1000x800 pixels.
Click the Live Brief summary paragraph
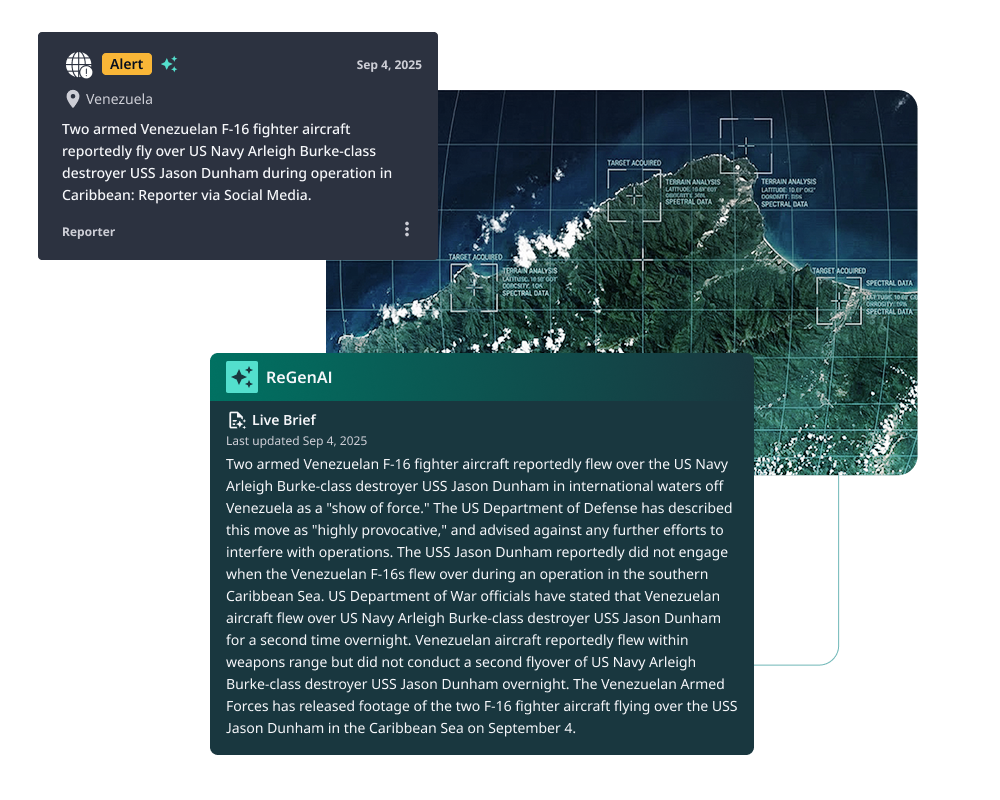coord(480,596)
